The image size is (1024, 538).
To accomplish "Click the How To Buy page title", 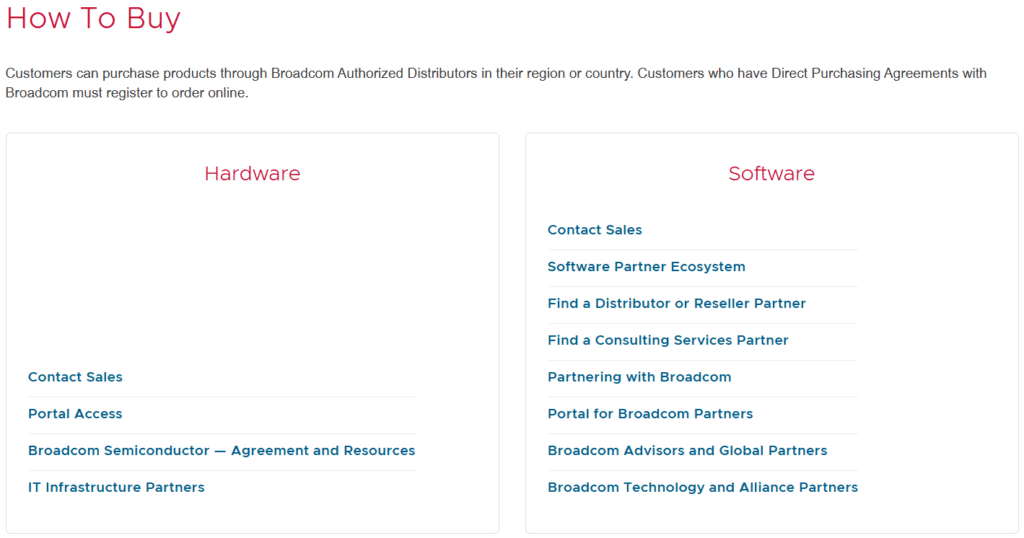I will pos(93,19).
